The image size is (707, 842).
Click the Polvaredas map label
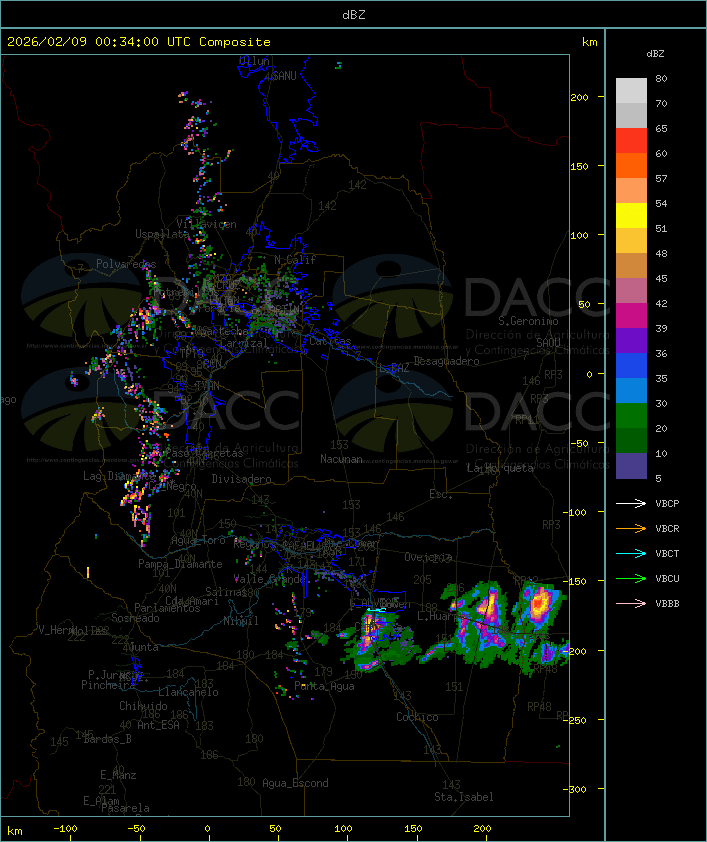126,264
